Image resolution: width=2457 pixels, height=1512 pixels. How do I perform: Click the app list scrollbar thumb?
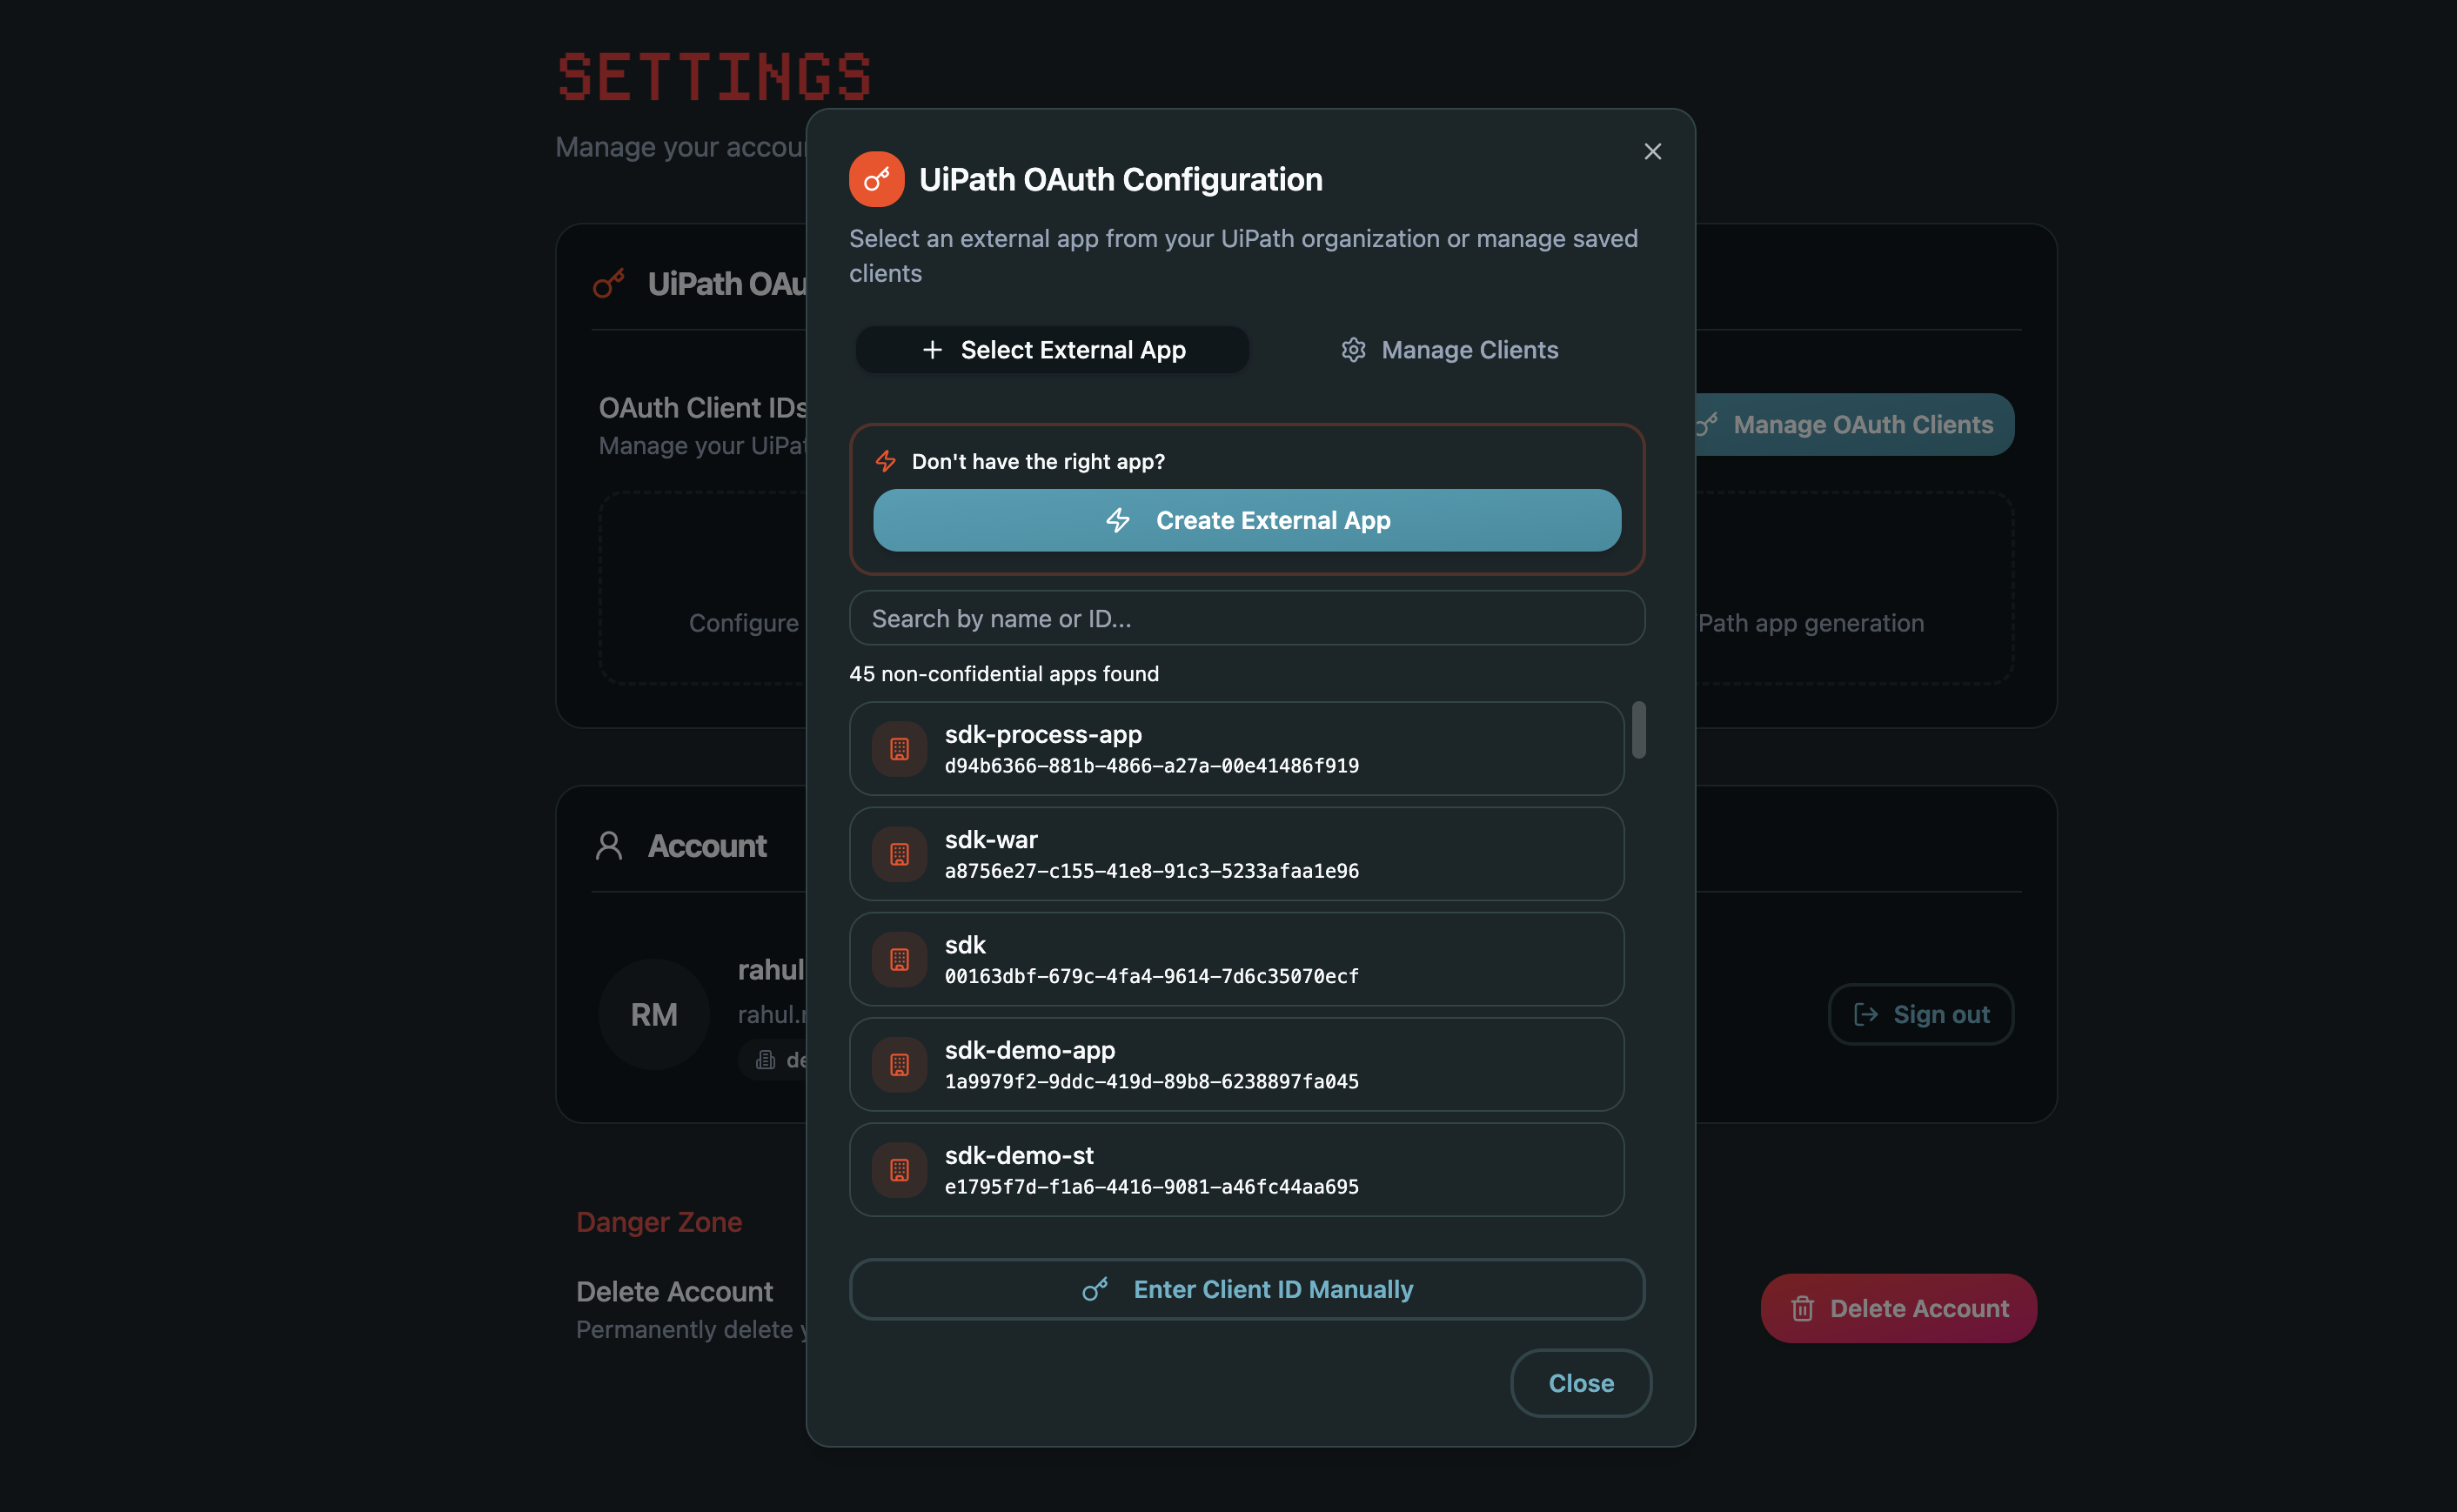(1638, 730)
